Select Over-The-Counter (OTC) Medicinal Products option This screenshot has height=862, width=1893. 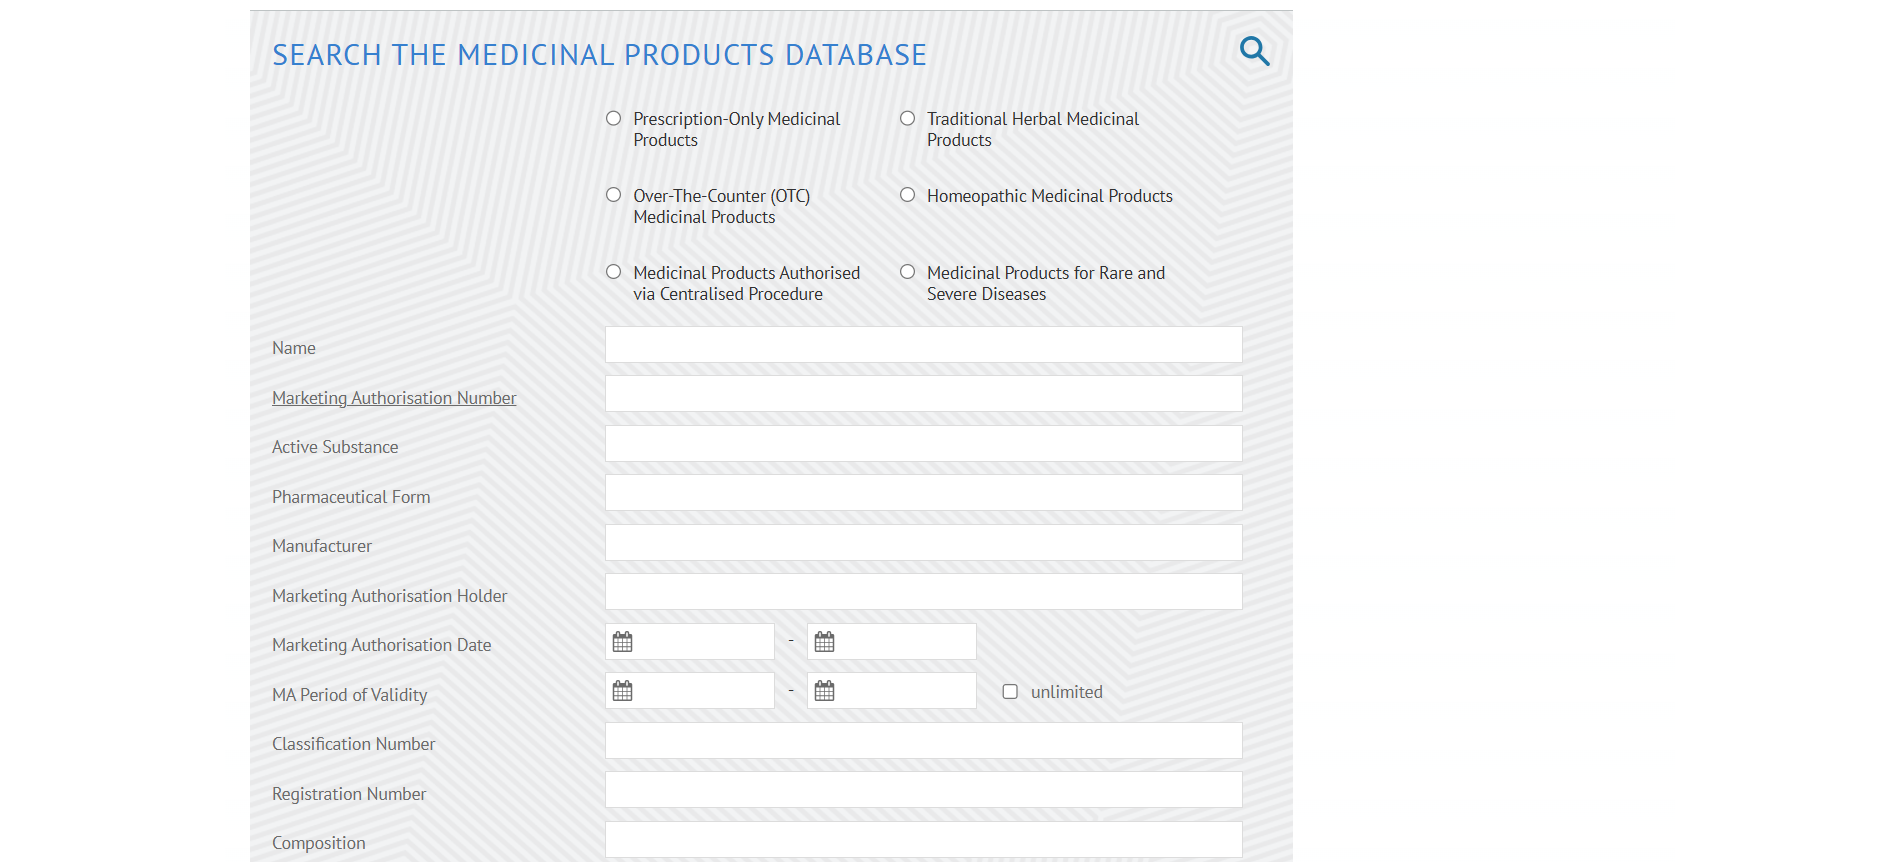point(614,195)
